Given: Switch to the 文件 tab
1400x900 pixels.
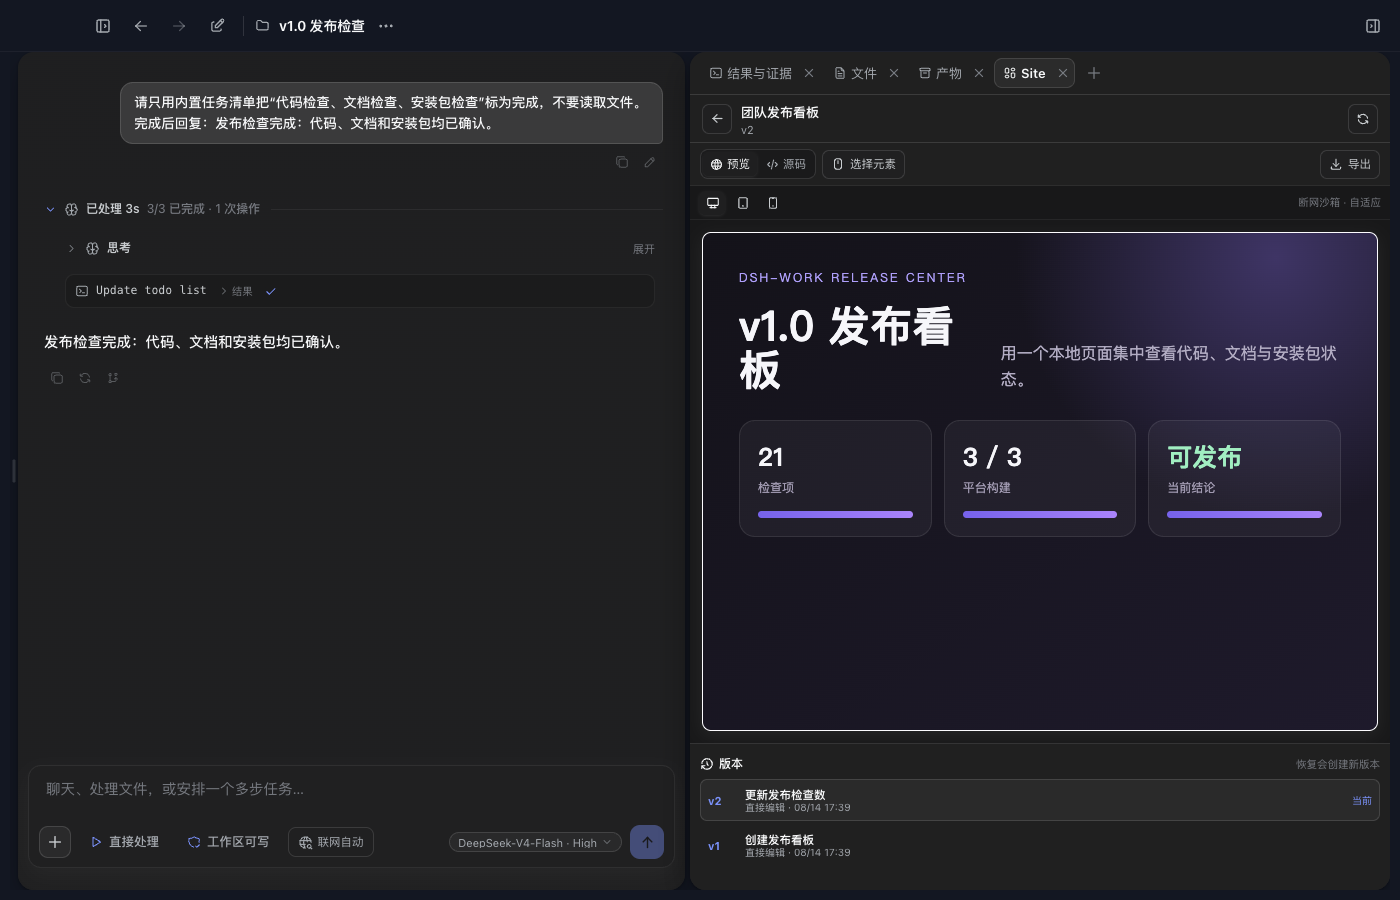Looking at the screenshot, I should [x=856, y=73].
